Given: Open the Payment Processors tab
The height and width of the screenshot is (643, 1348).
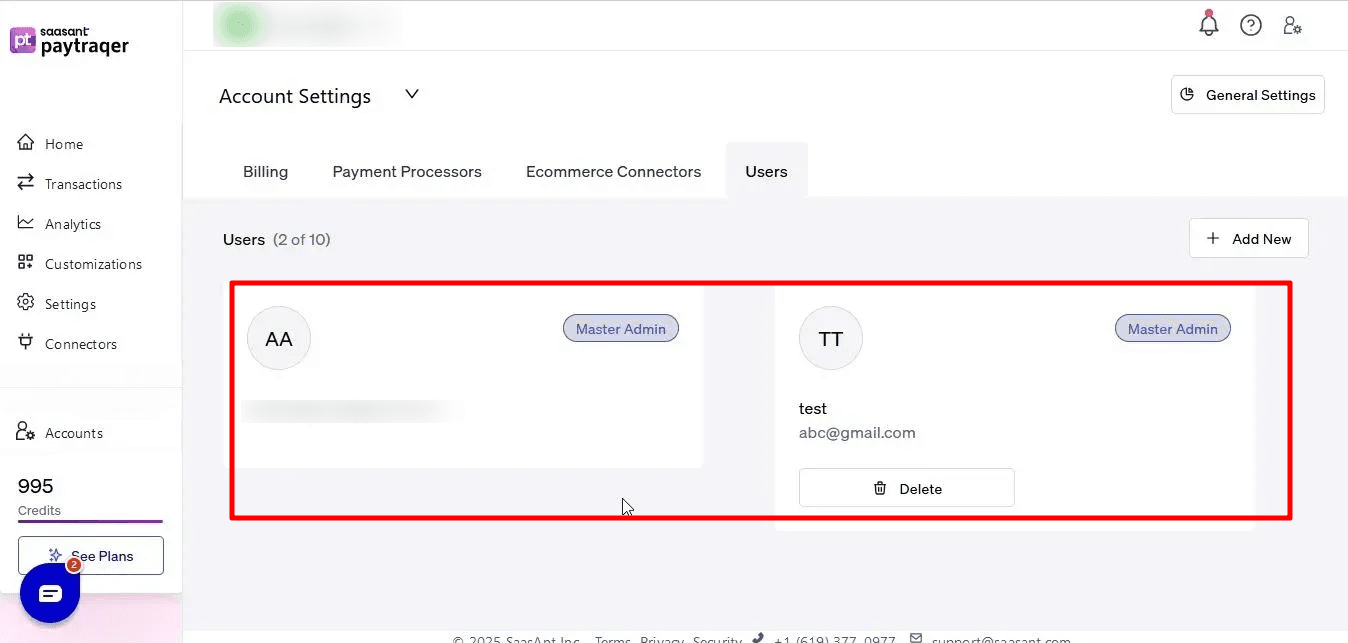Looking at the screenshot, I should [407, 171].
